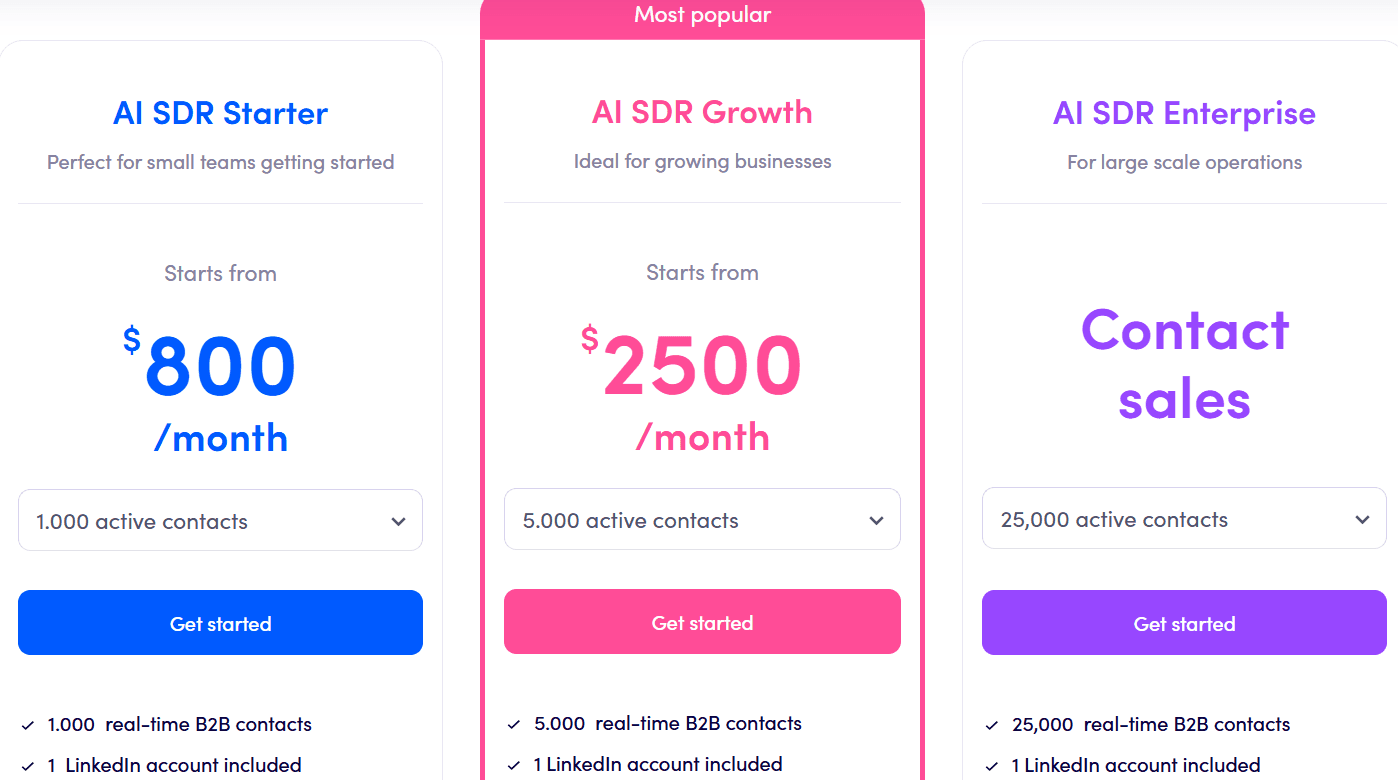Select the AI SDR Growth plan heading
1398x780 pixels.
pos(702,112)
